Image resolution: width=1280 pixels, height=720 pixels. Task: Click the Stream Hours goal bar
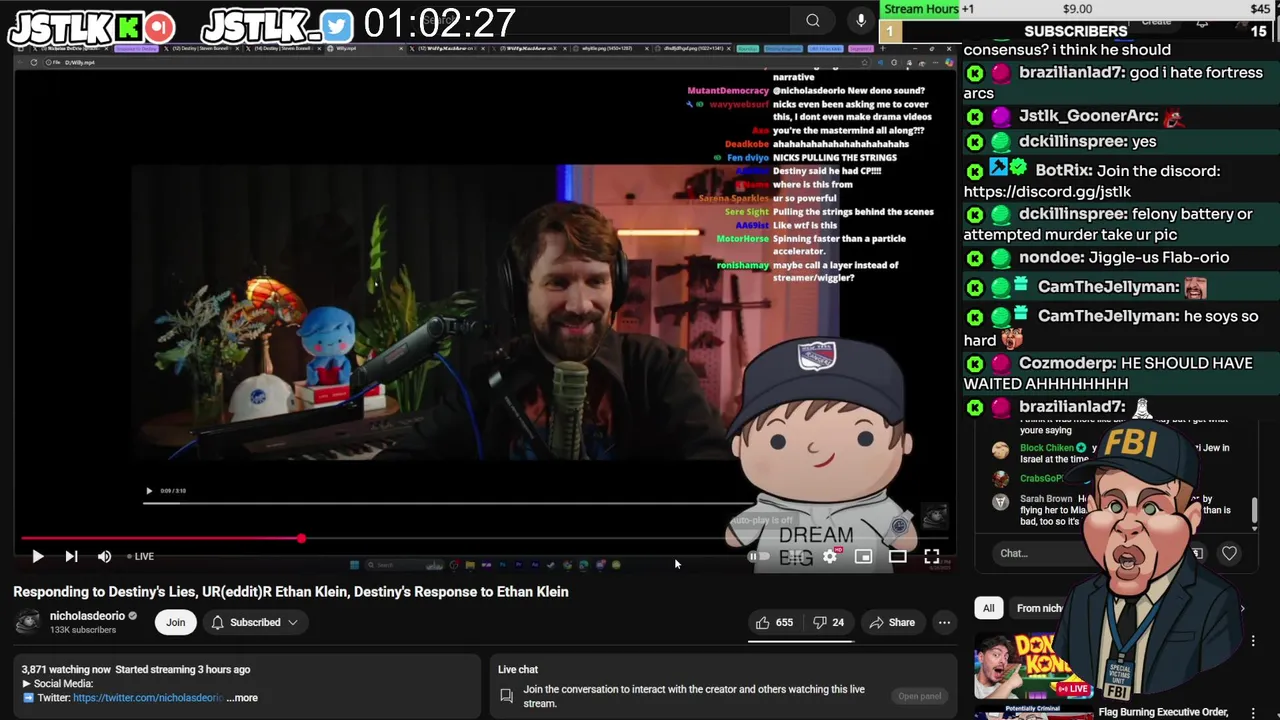point(1080,9)
